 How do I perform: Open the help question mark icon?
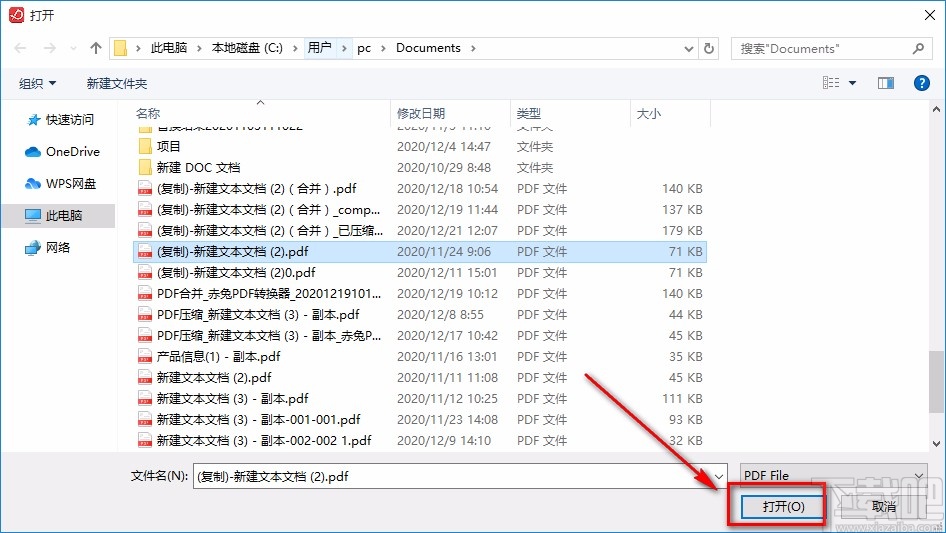coord(921,83)
